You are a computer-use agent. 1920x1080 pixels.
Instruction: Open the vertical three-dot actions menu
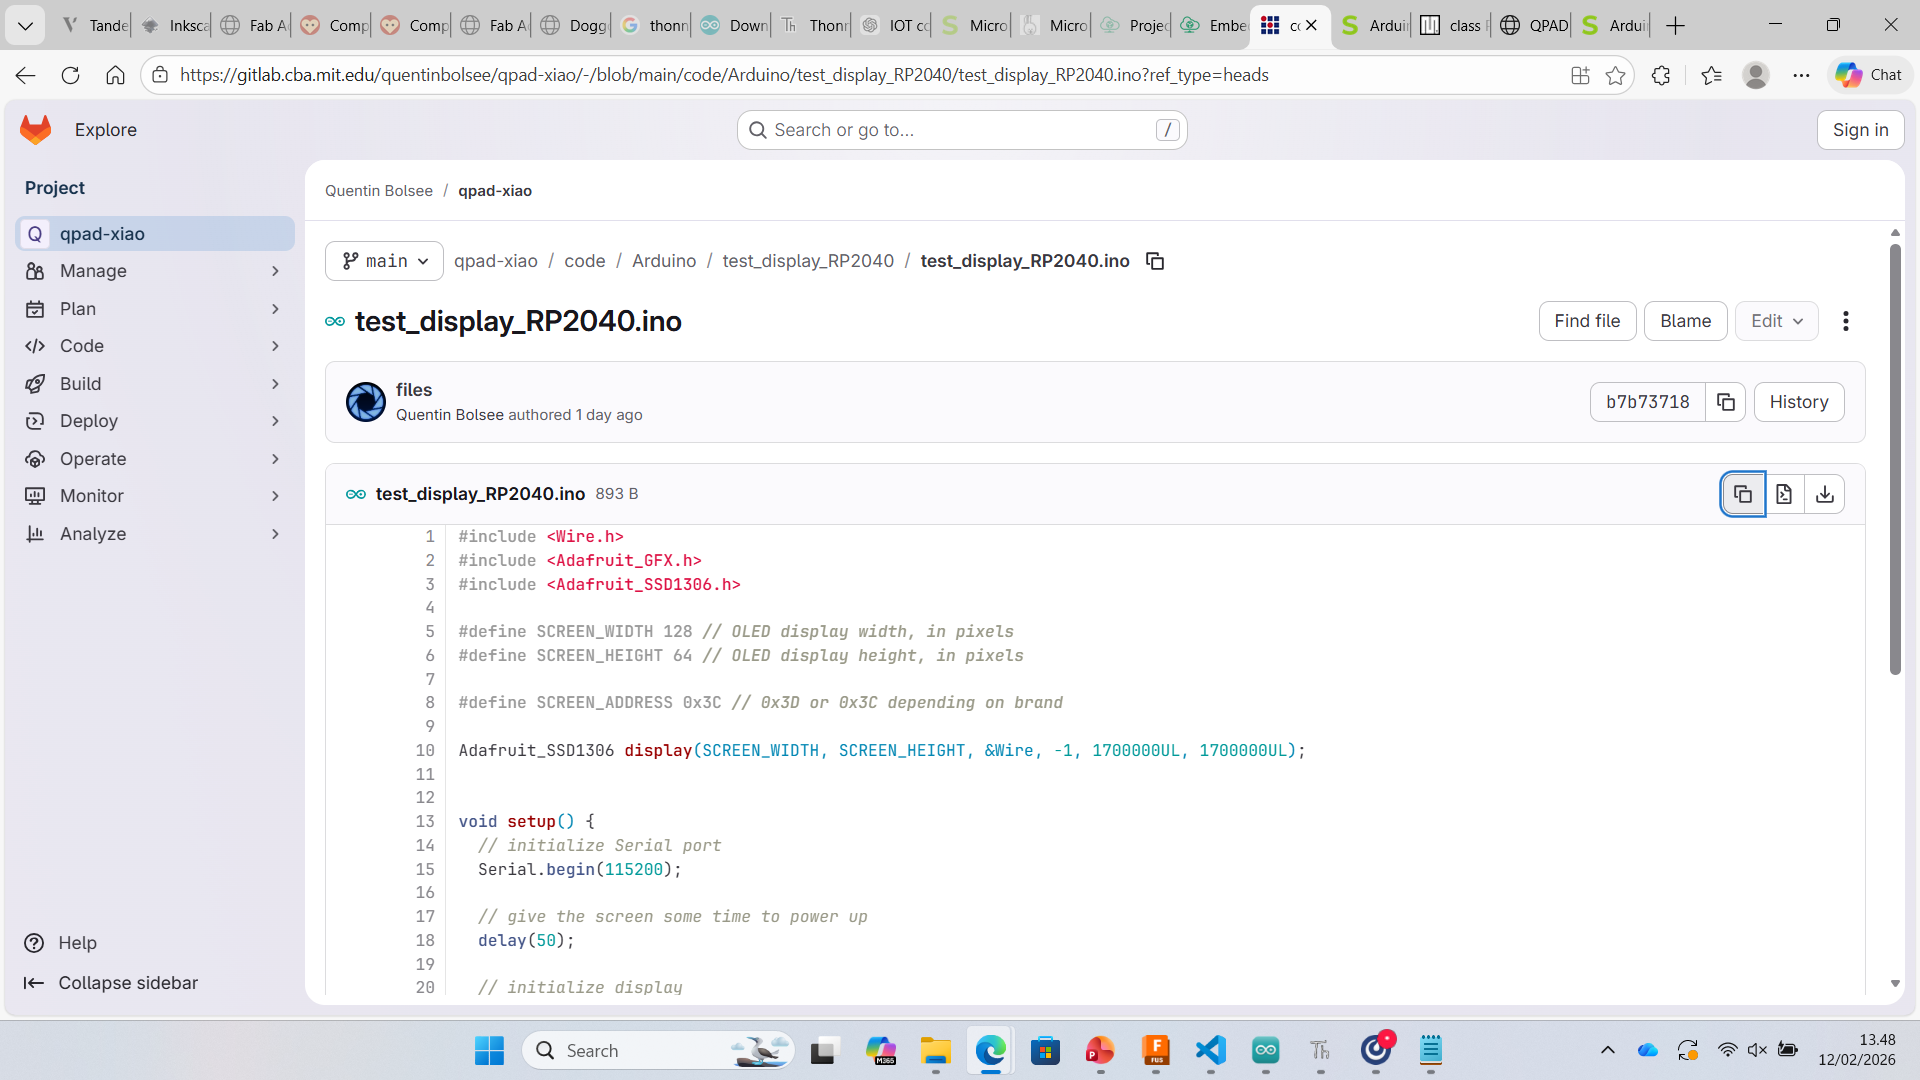point(1846,321)
